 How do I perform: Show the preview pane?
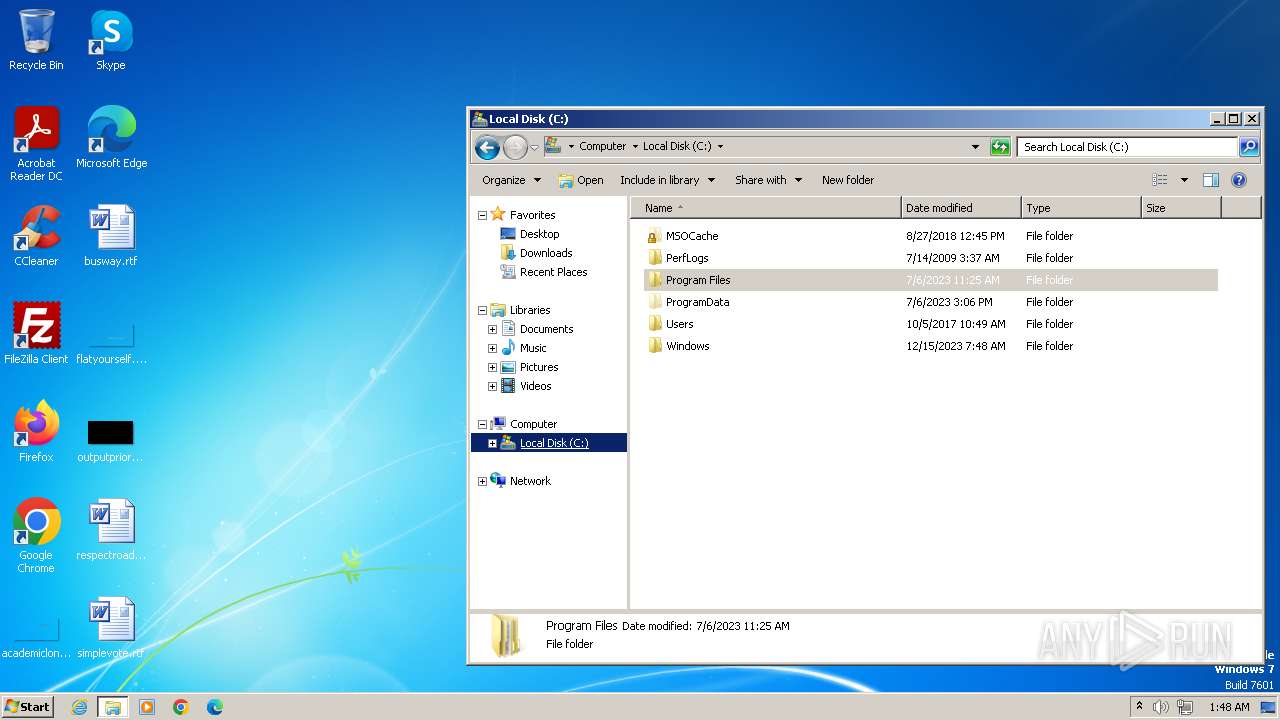click(x=1211, y=180)
